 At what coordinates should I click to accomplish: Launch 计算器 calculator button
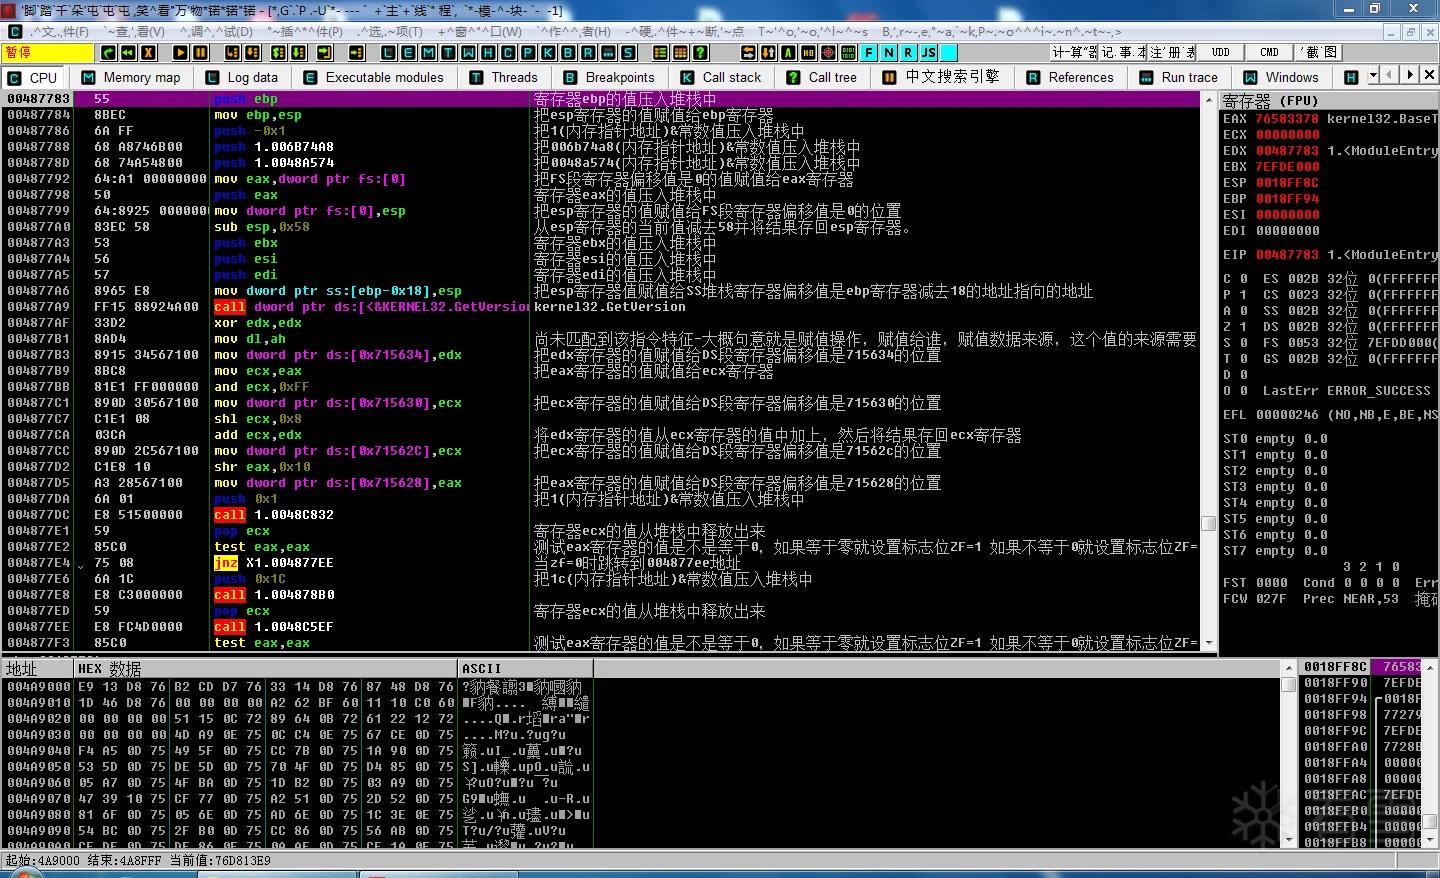[x=1074, y=52]
